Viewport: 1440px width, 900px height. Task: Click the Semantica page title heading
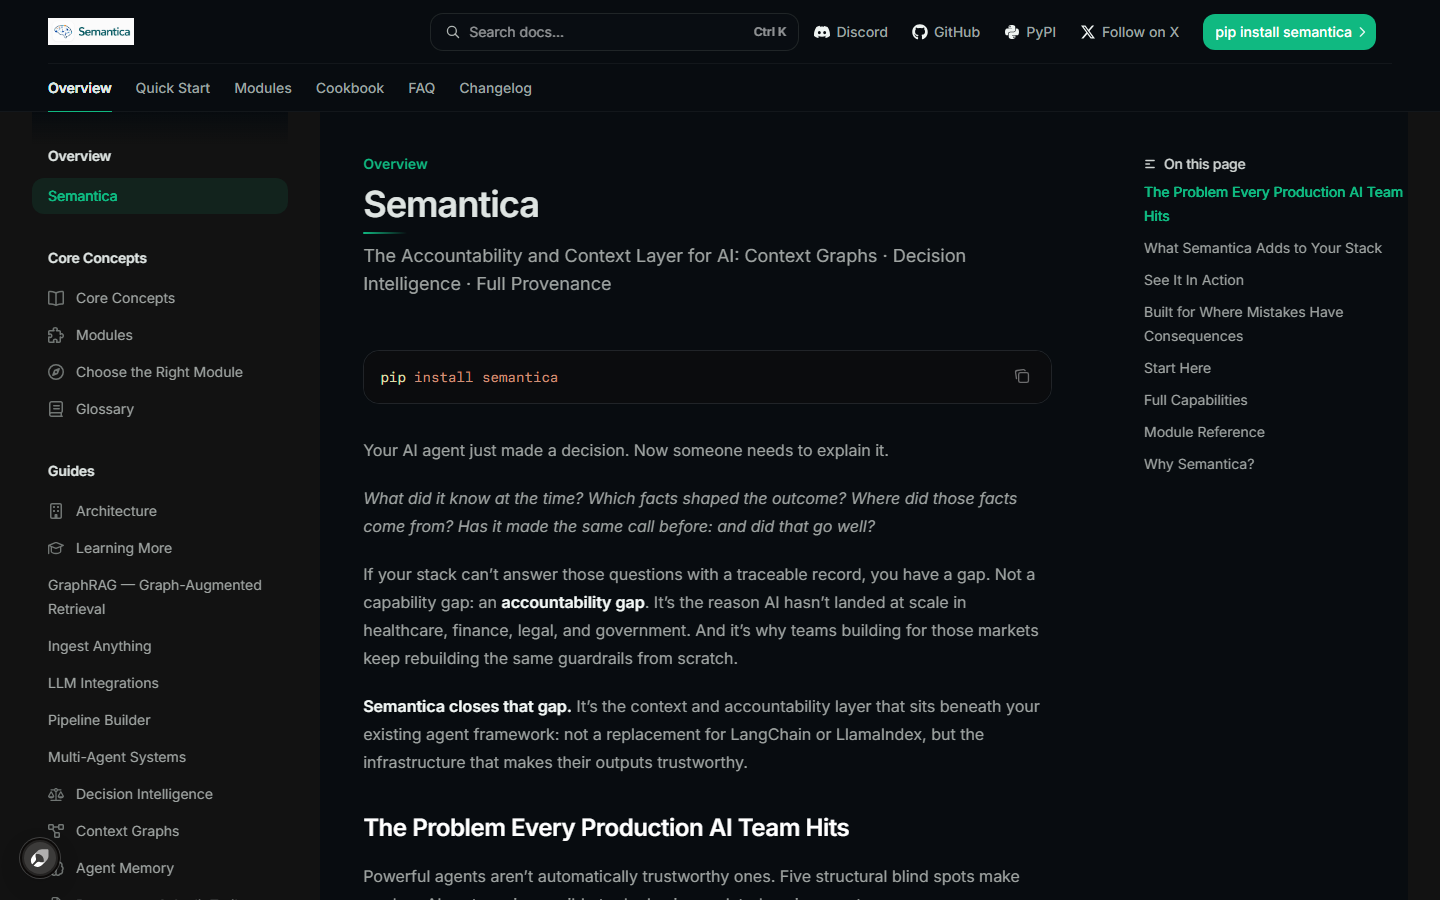coord(451,205)
